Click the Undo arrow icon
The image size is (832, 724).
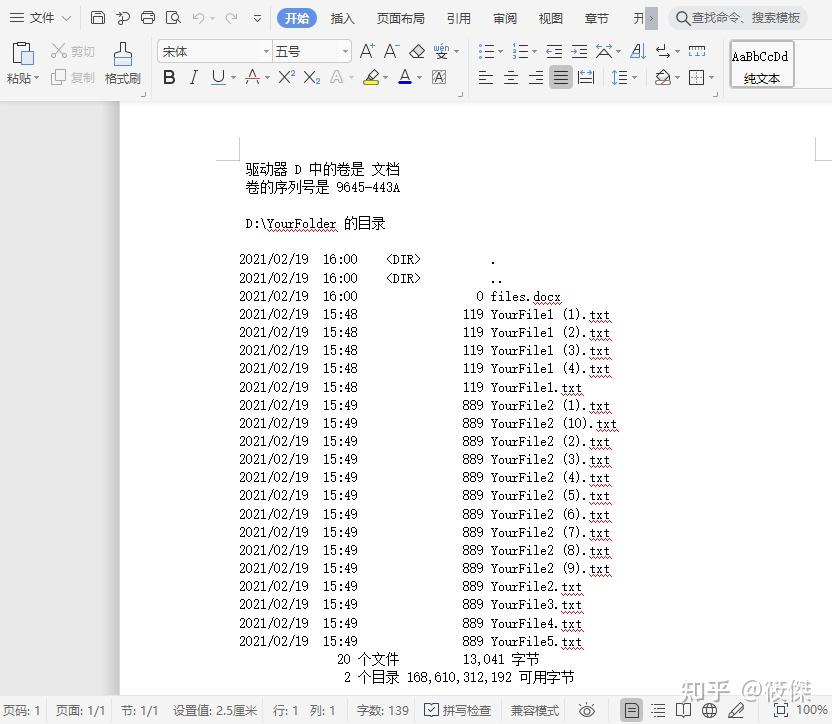coord(198,19)
